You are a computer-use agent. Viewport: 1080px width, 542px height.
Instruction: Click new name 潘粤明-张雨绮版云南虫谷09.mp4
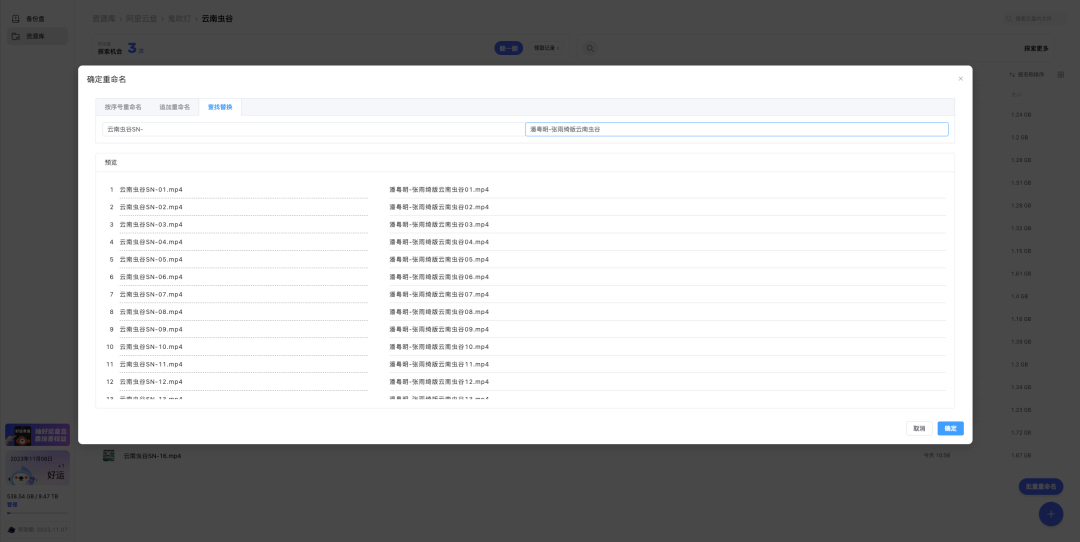click(x=439, y=329)
